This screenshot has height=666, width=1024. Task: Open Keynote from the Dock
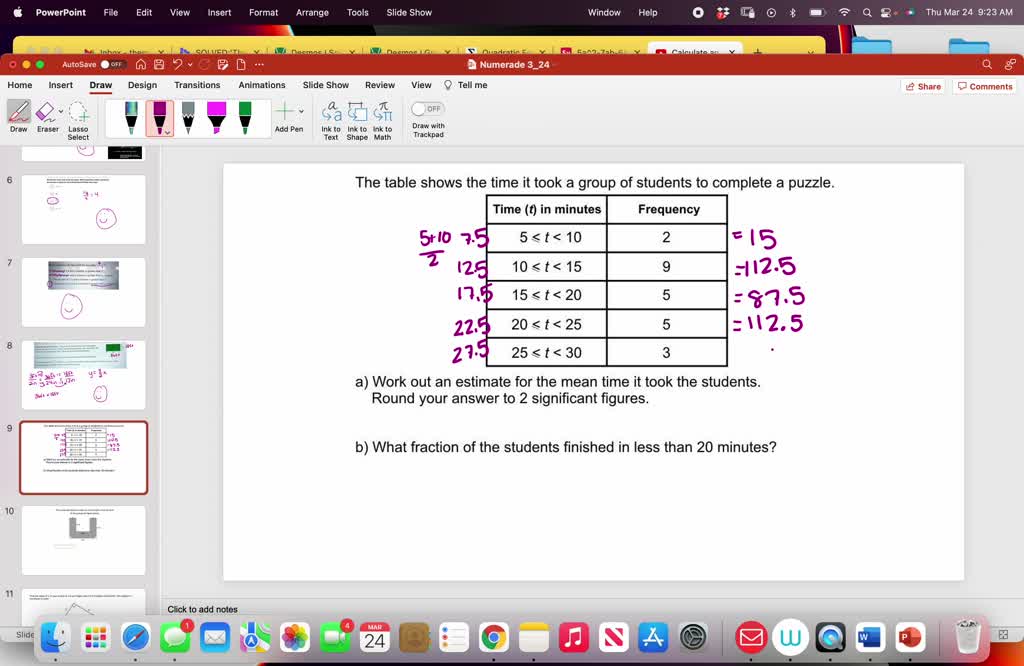830,637
